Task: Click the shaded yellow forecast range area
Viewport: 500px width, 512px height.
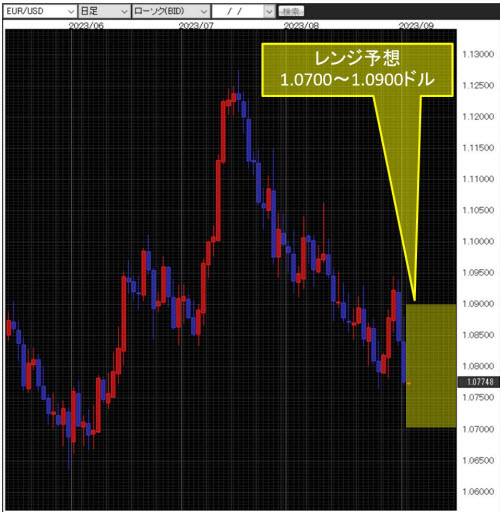Action: click(x=431, y=366)
